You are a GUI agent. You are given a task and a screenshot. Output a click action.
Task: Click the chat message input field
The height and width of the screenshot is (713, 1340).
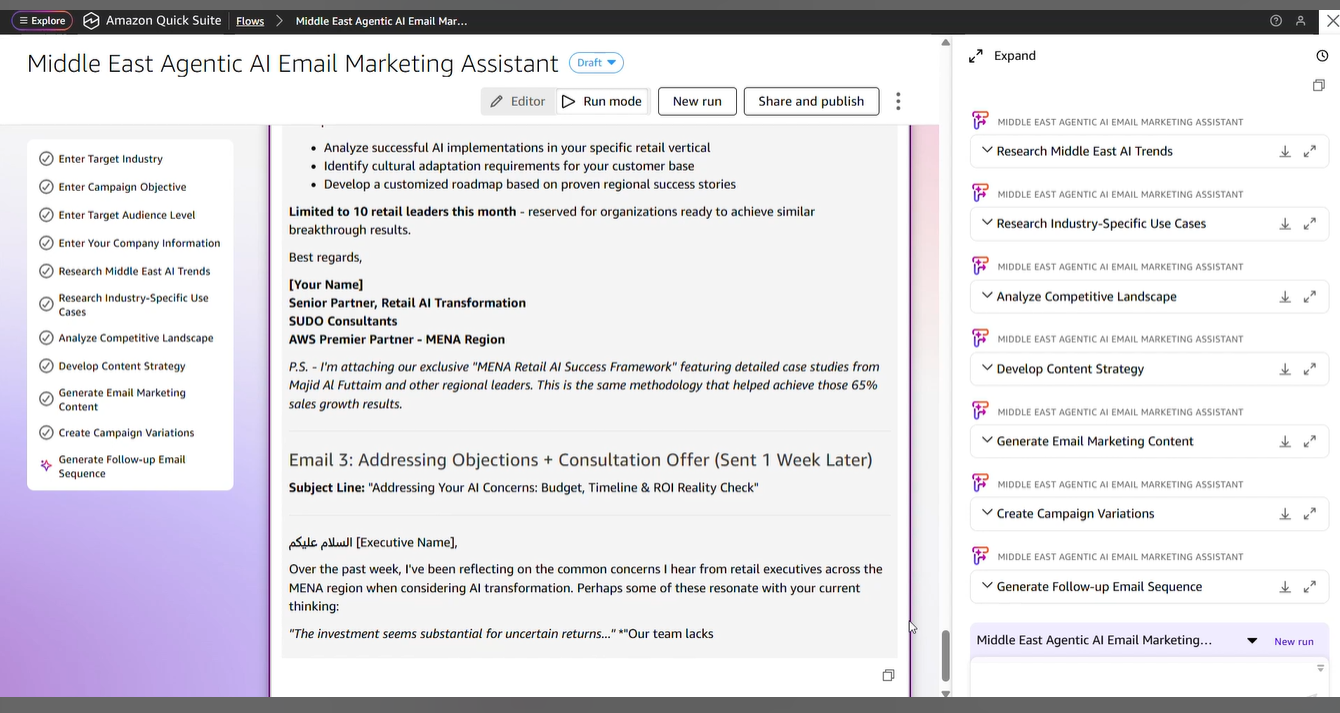coord(1149,678)
